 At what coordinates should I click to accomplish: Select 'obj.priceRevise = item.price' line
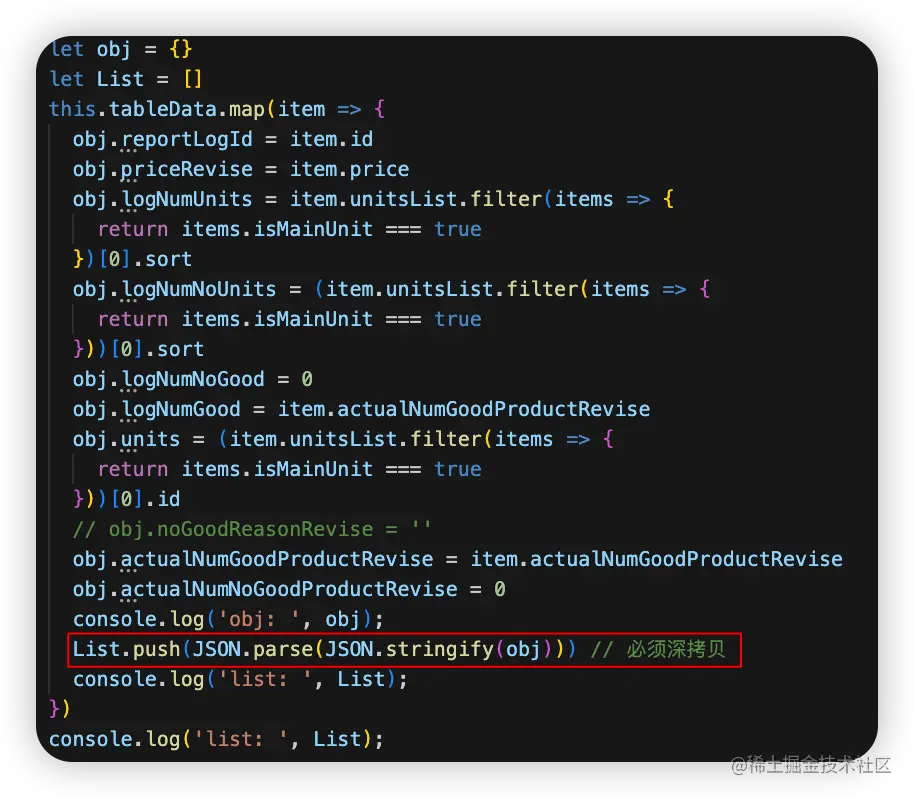241,170
